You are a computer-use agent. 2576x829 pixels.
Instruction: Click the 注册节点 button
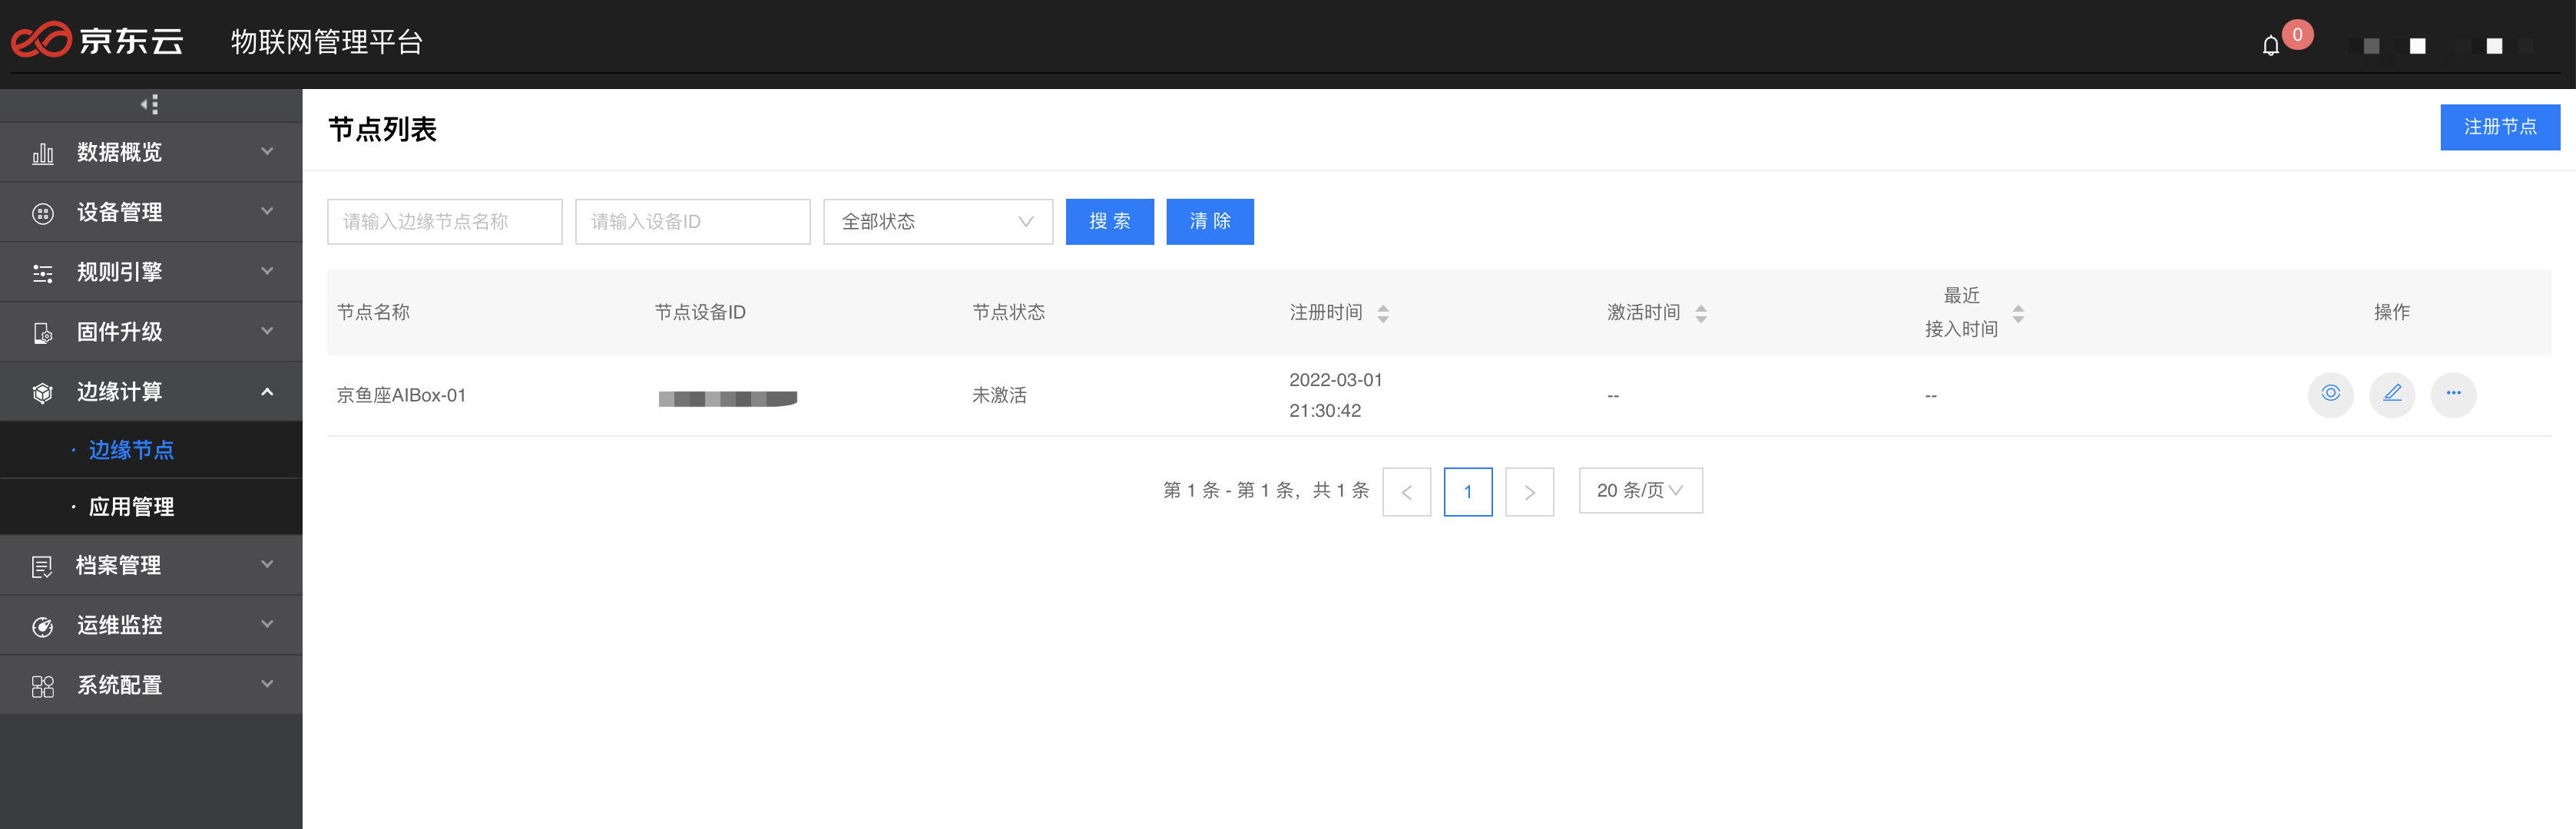[2499, 127]
